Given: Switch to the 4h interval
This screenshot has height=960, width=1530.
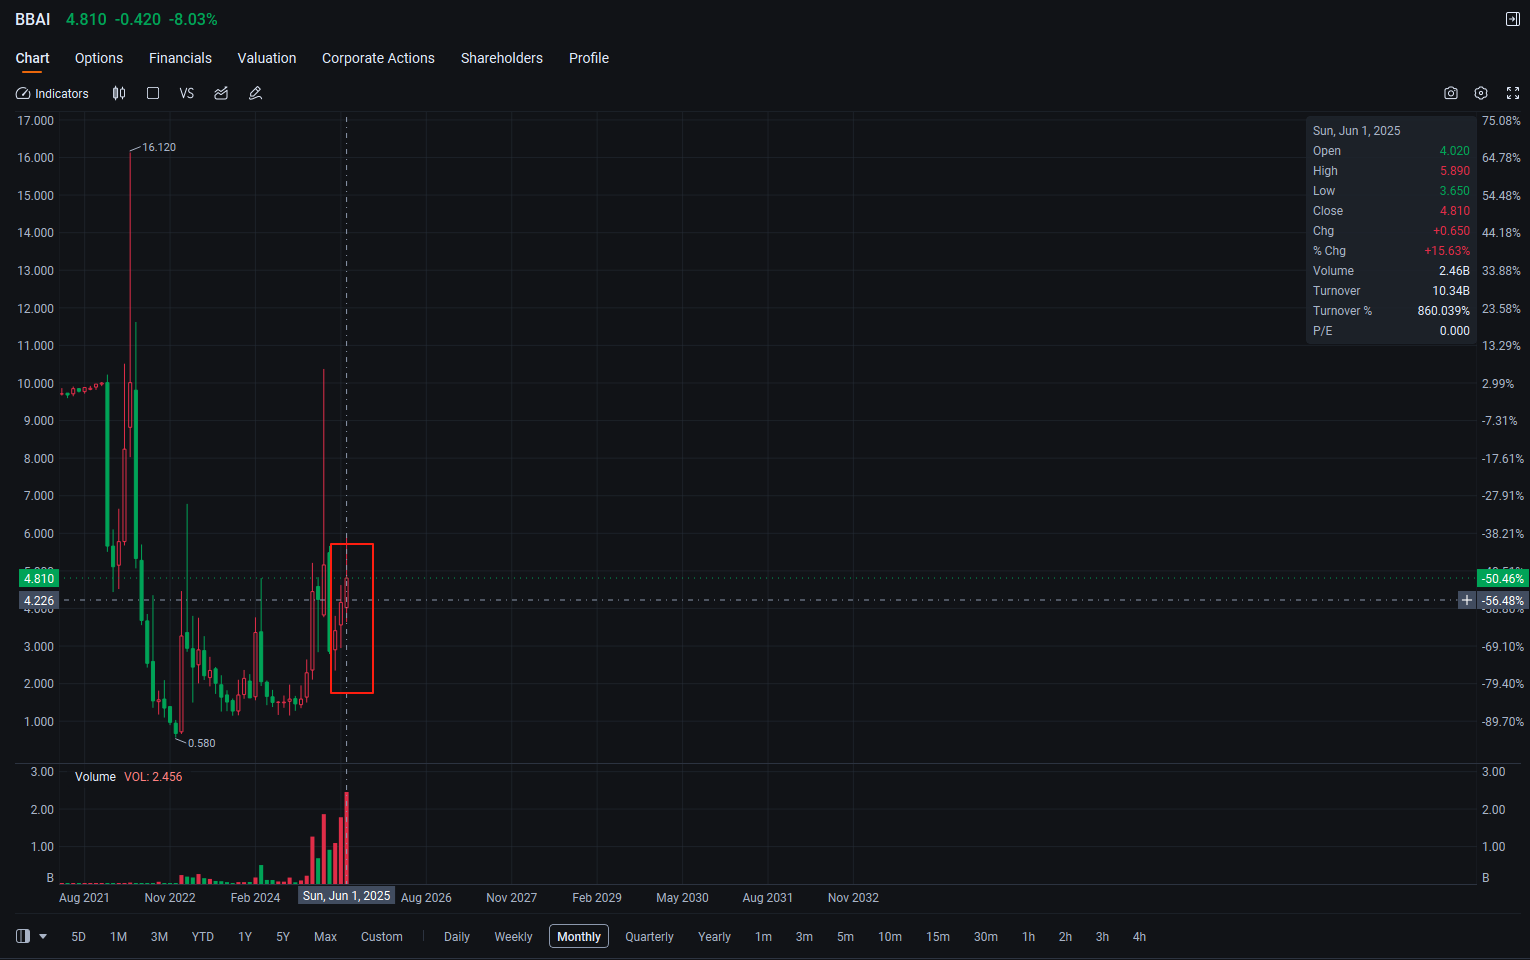Looking at the screenshot, I should coord(1139,937).
